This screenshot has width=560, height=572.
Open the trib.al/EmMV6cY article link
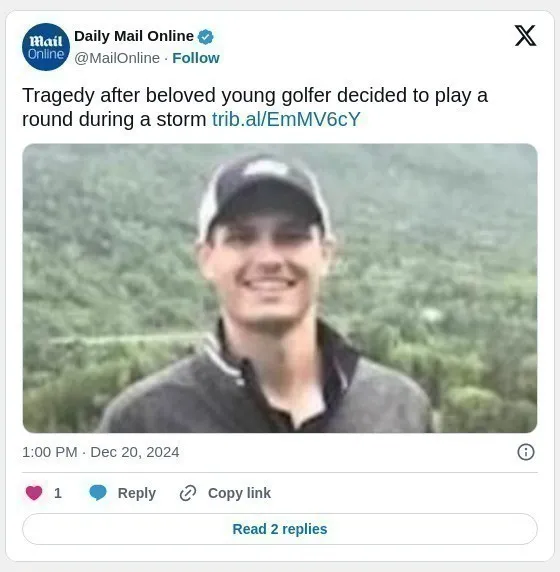(x=286, y=119)
